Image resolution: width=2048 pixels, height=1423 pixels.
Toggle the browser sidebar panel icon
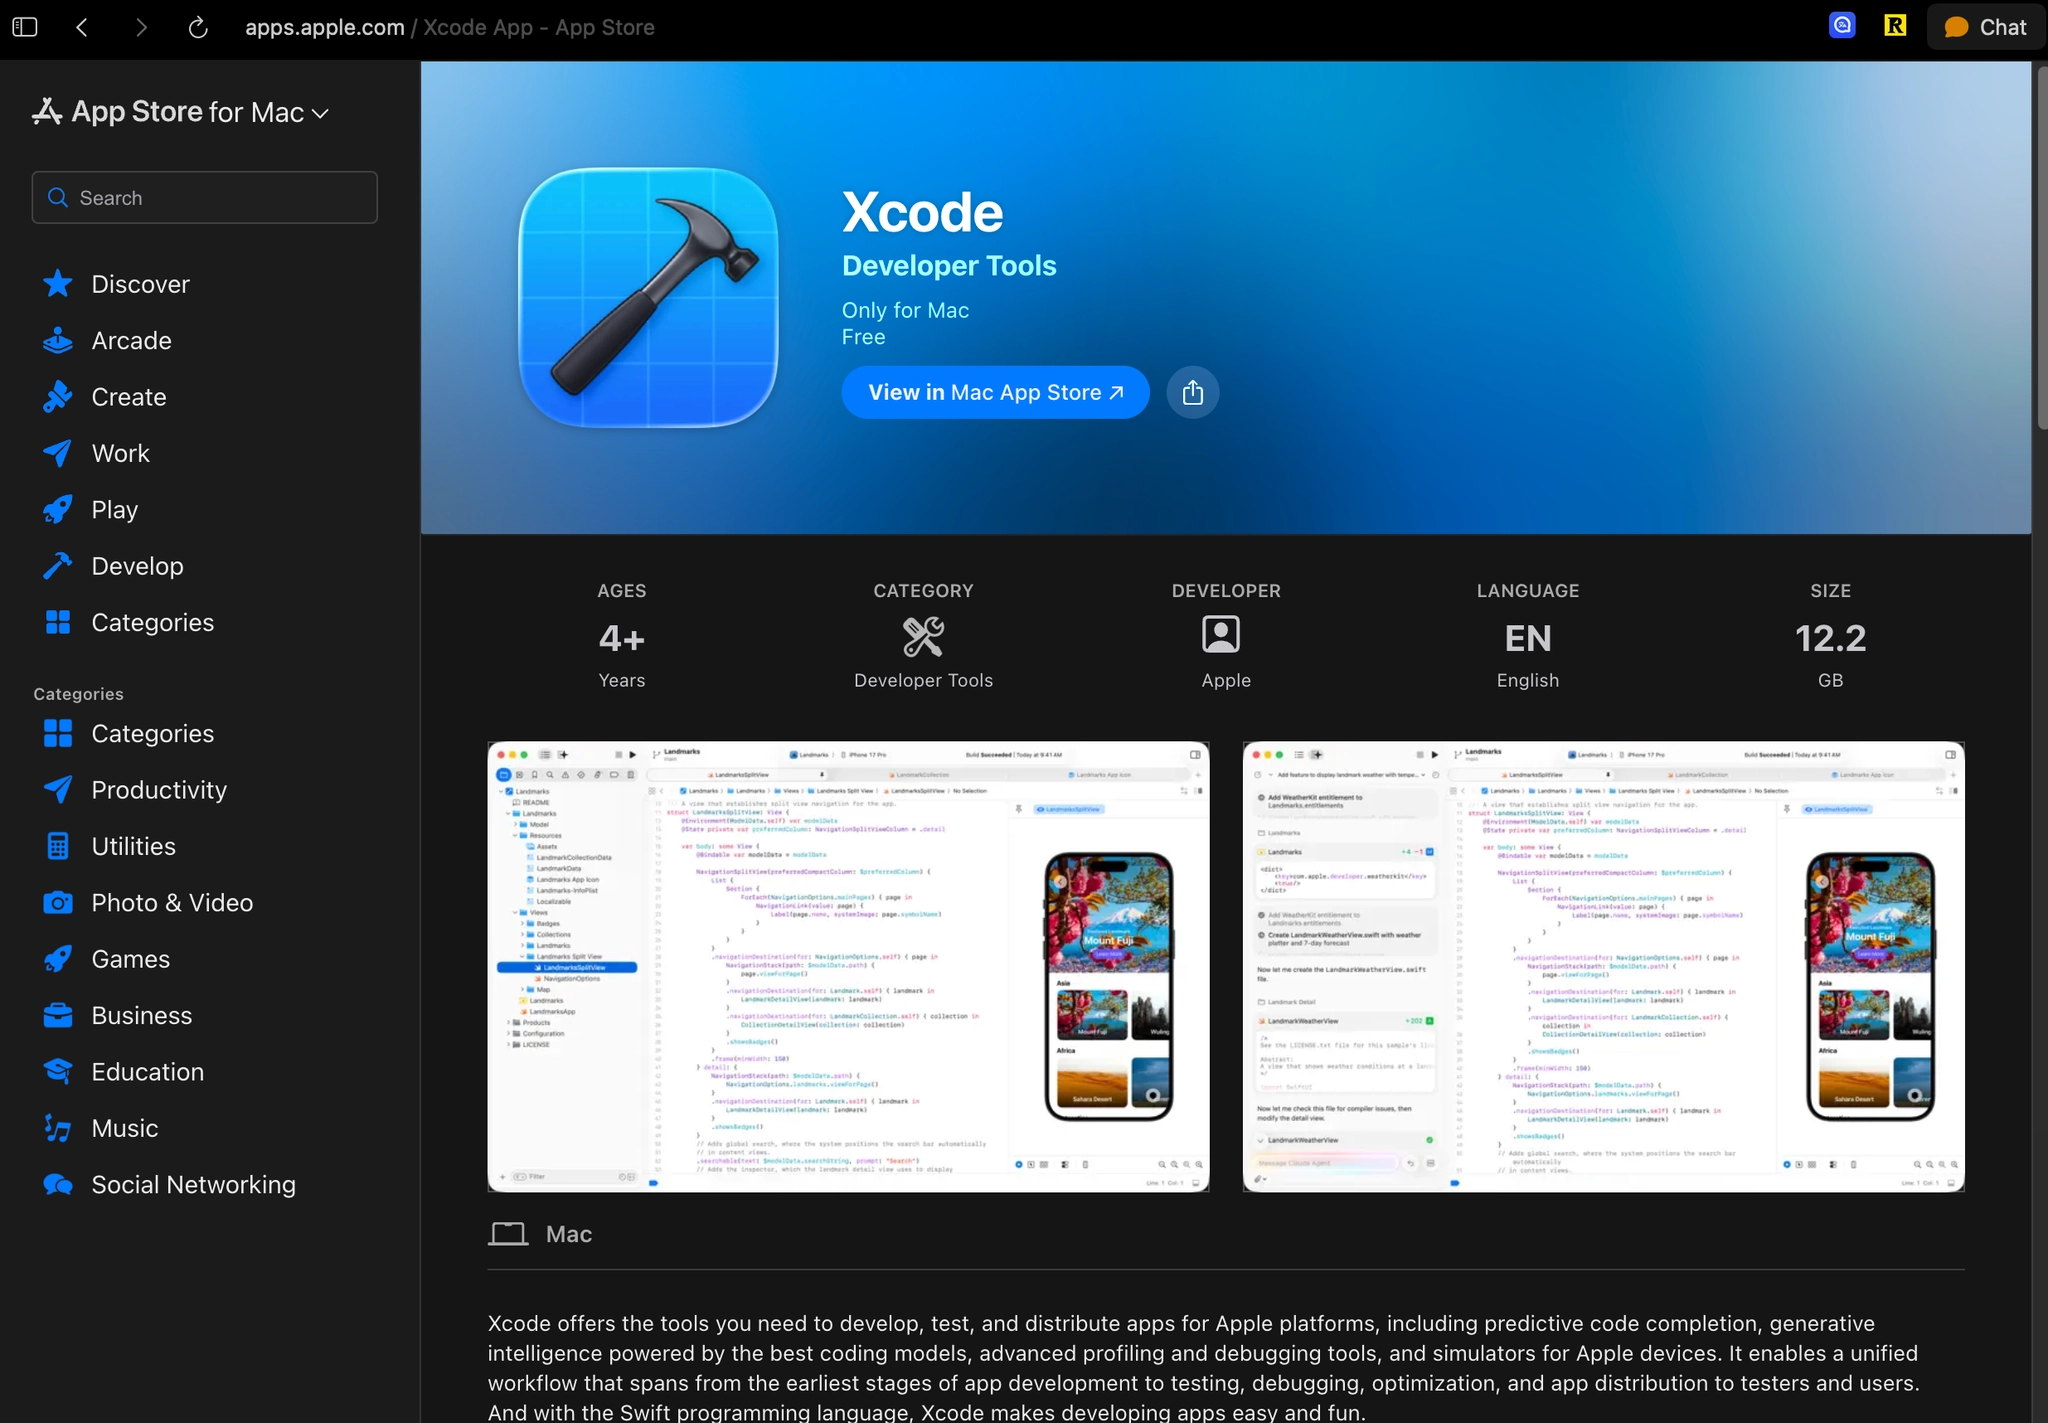[x=25, y=27]
